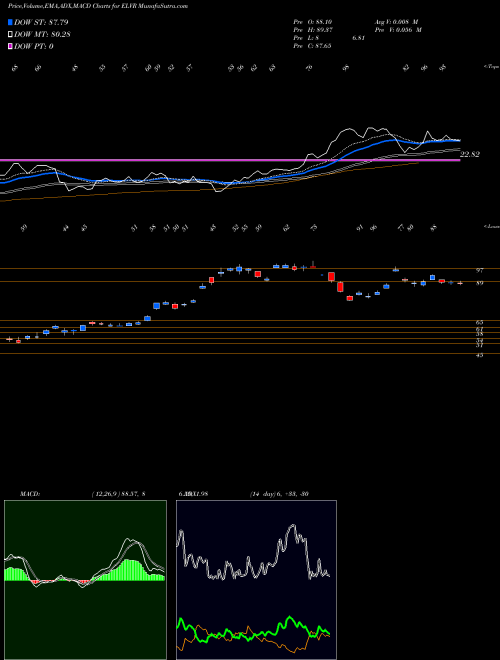Click the 45 price level label
Image resolution: width=500 pixels, height=660 pixels.
[x=479, y=355]
